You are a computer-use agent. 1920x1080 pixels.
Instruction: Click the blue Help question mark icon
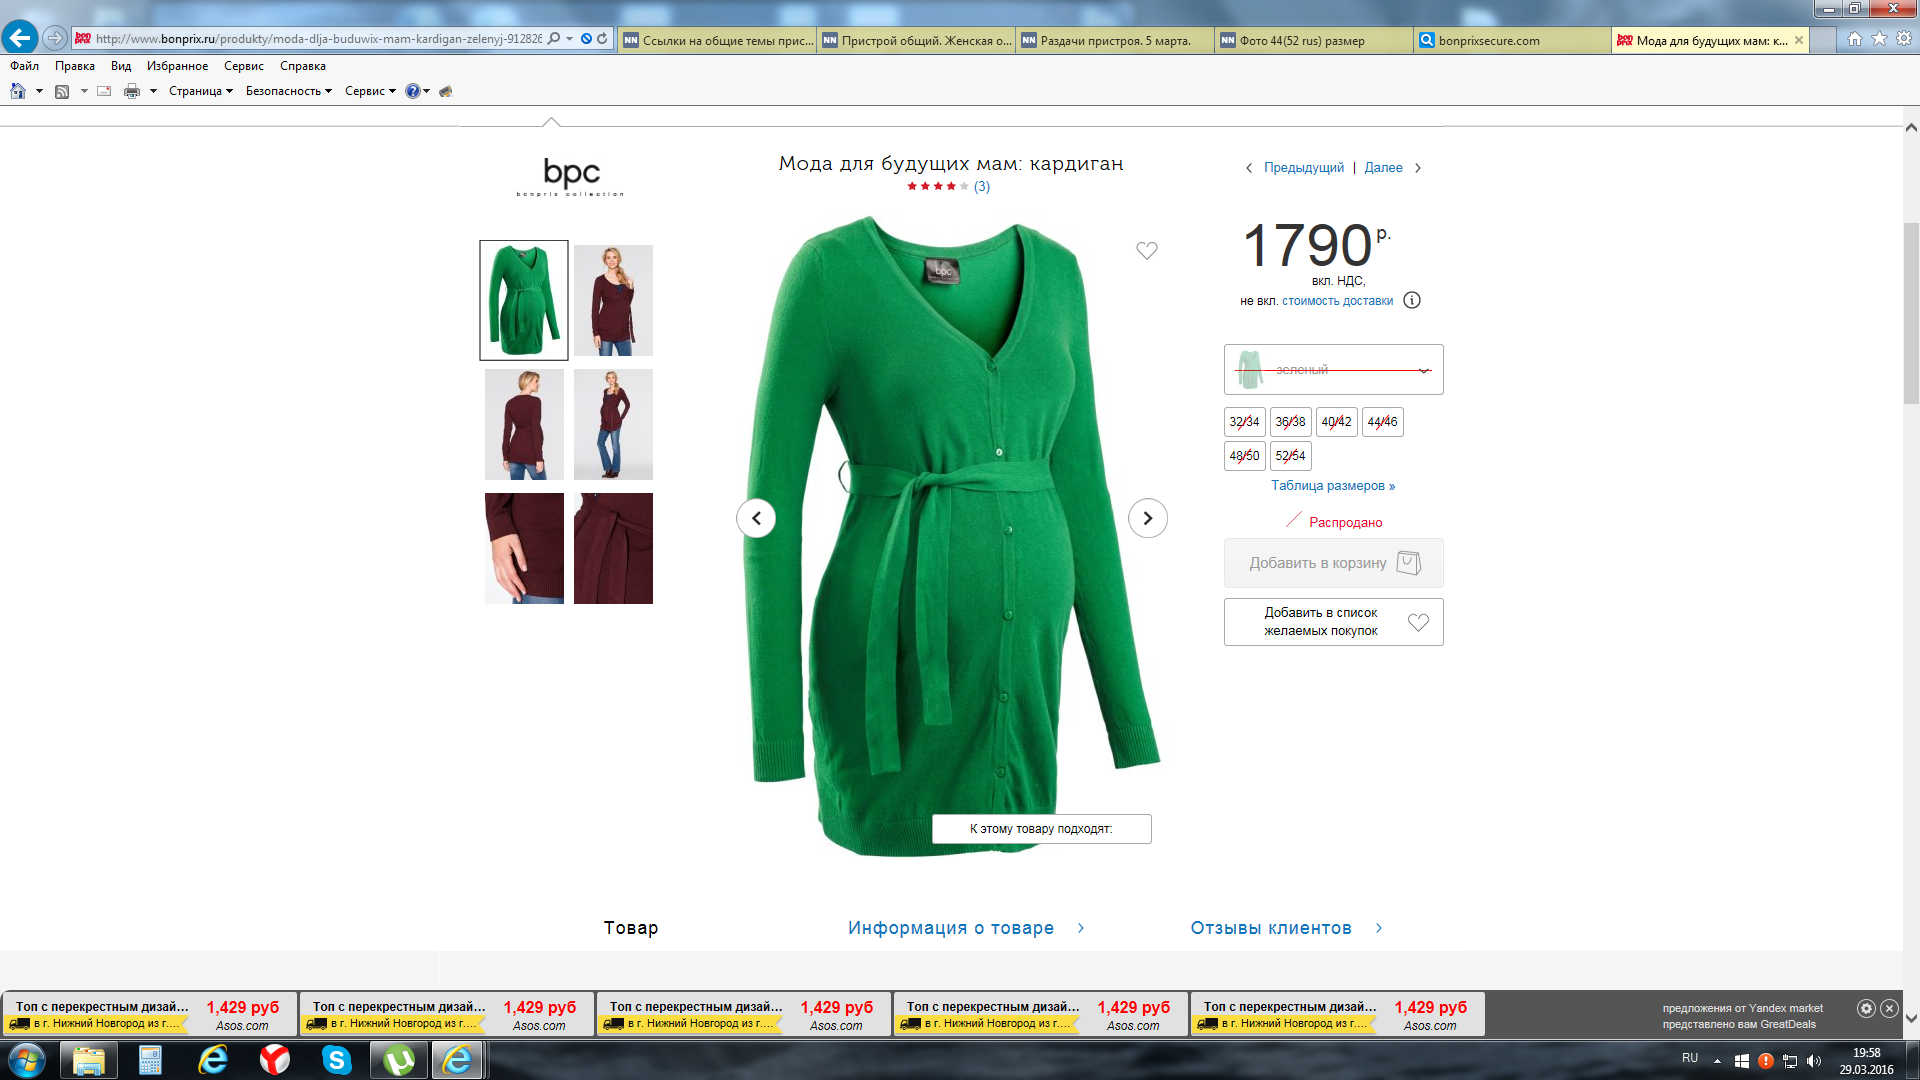click(x=412, y=91)
